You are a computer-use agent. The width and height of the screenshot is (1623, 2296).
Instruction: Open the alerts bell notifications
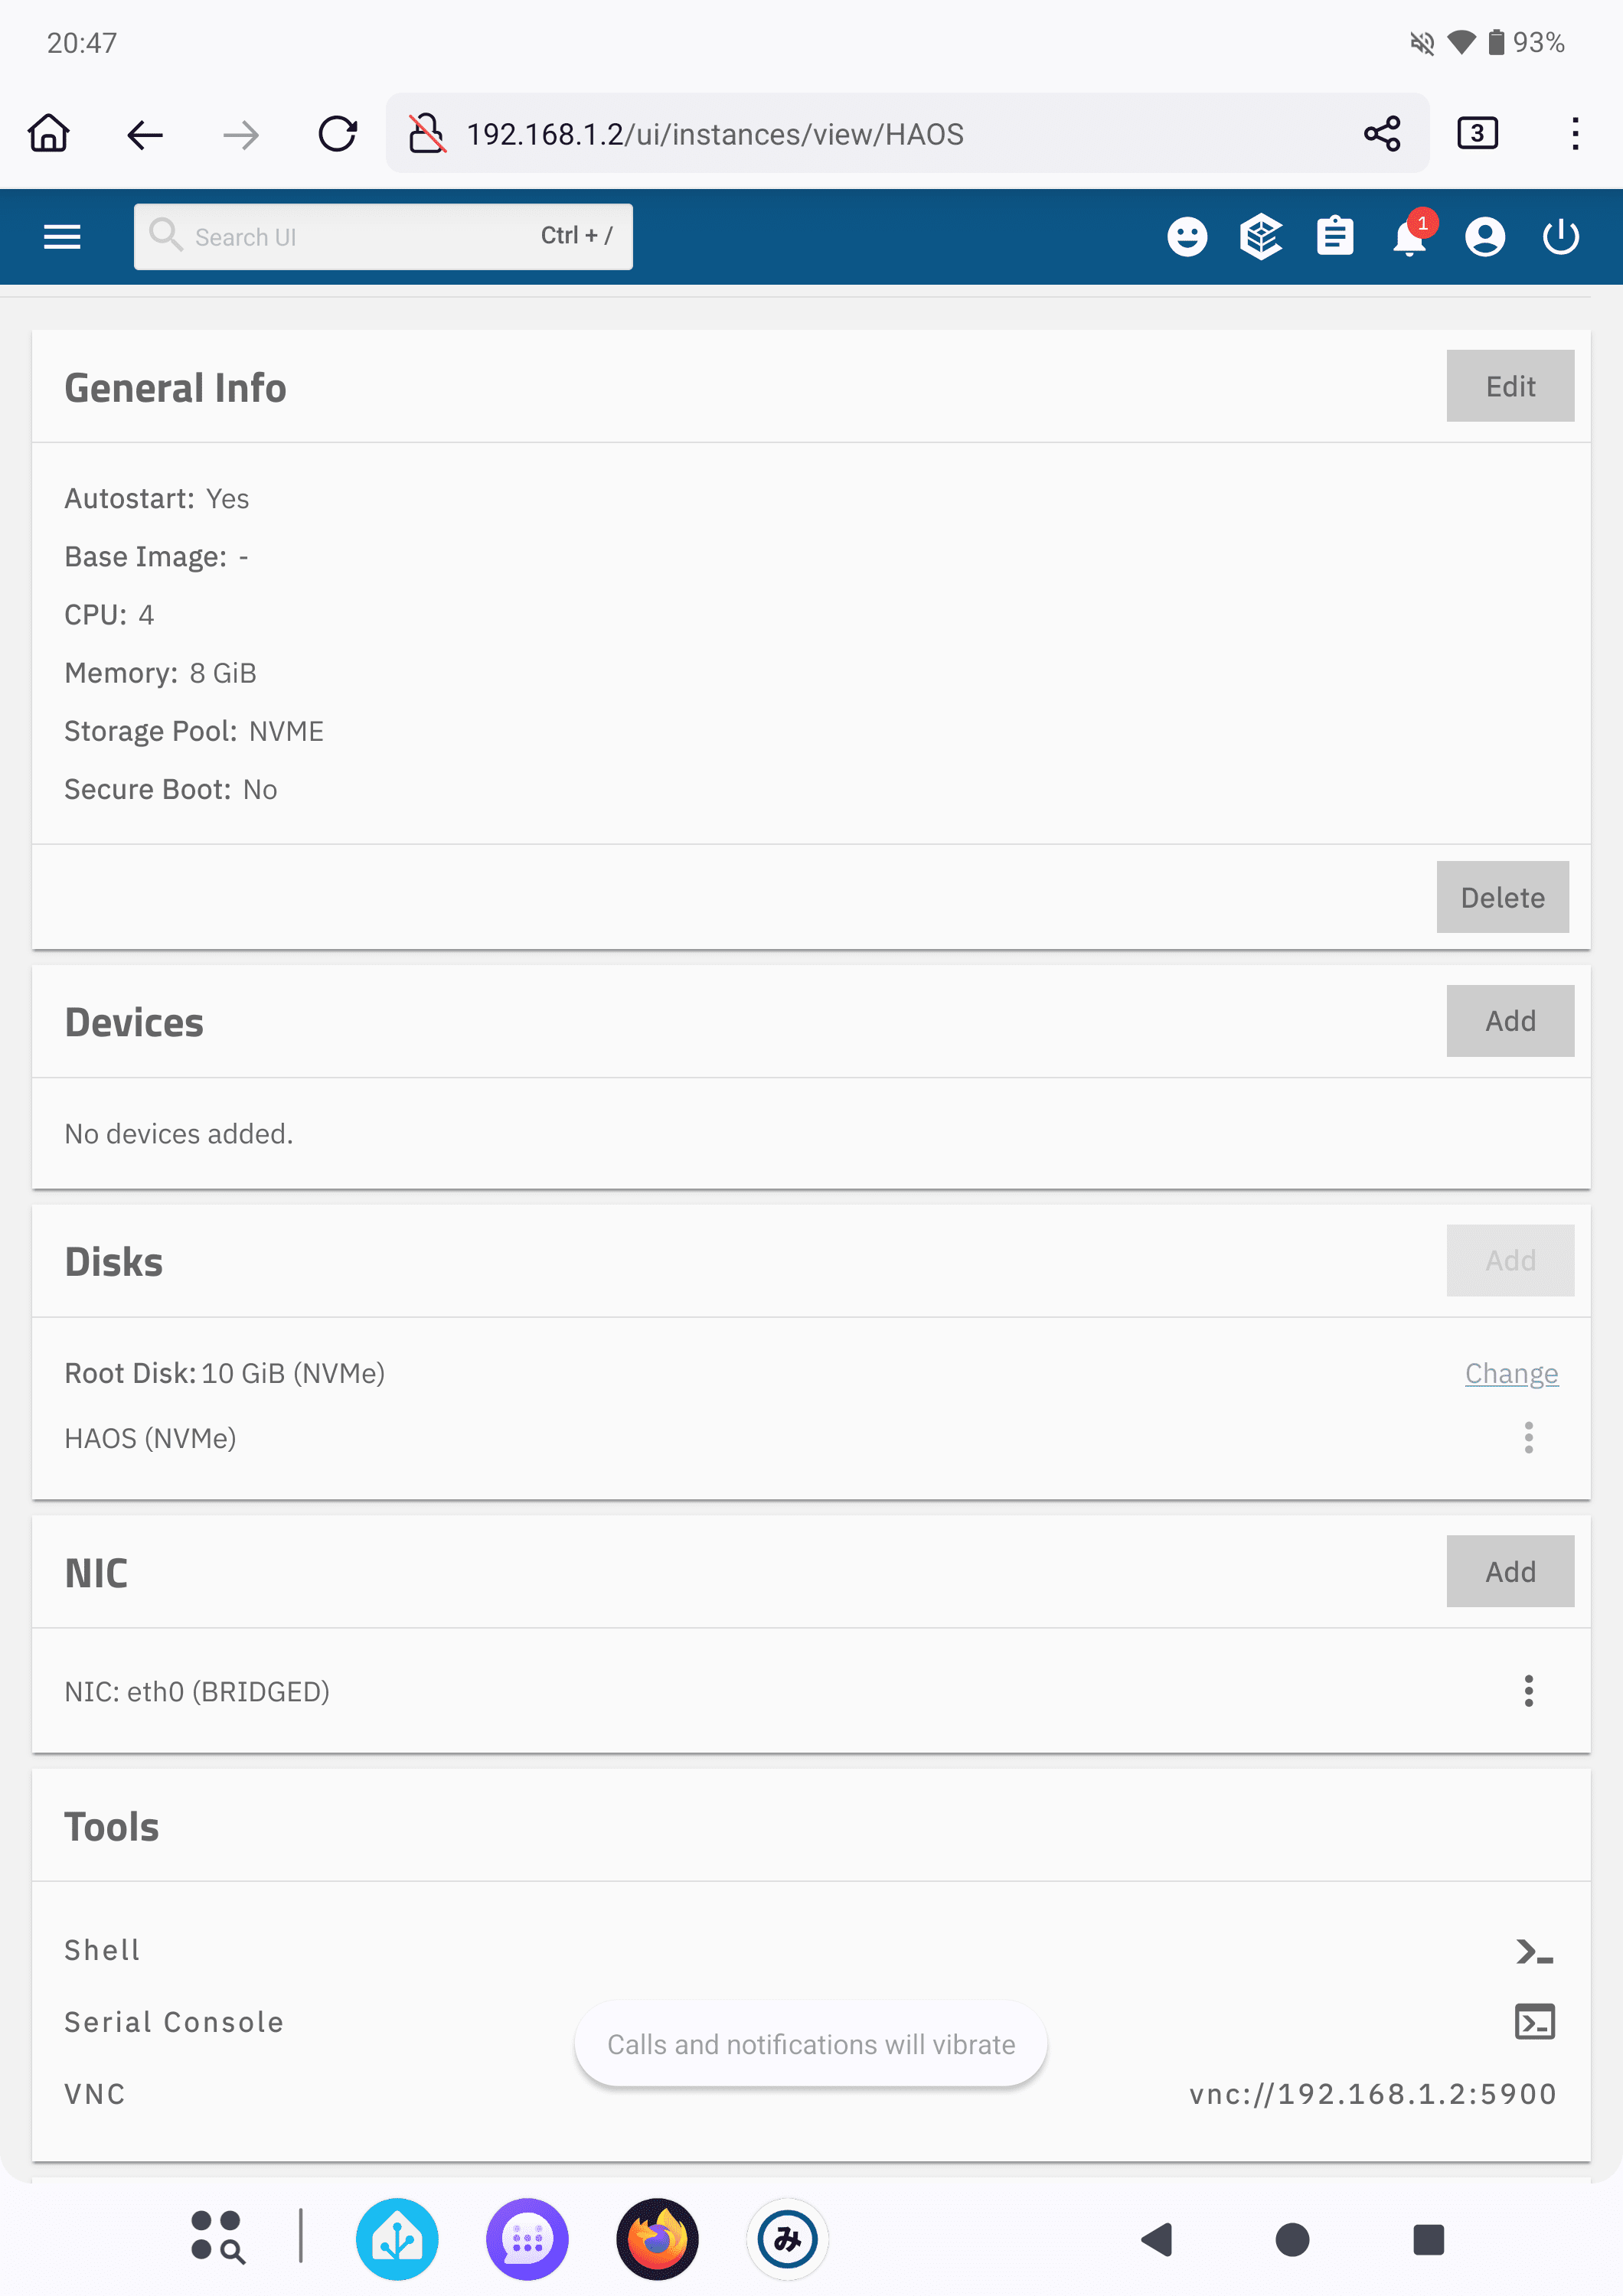pos(1410,238)
